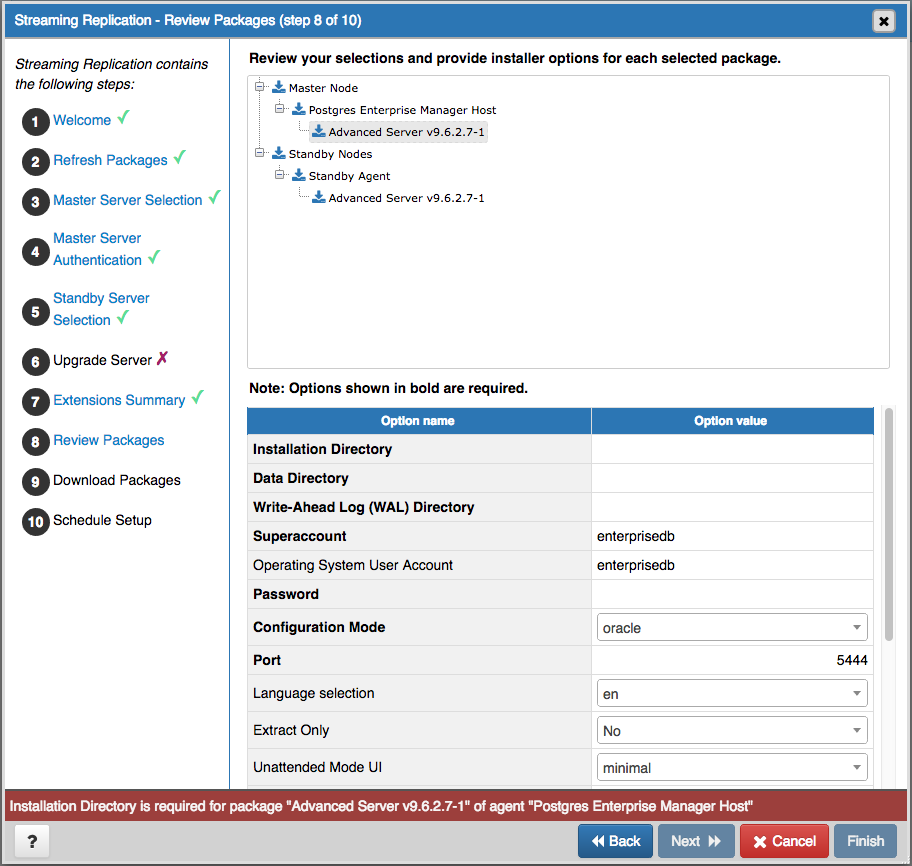Click the step 9 number circle
The image size is (912, 866).
tap(35, 482)
